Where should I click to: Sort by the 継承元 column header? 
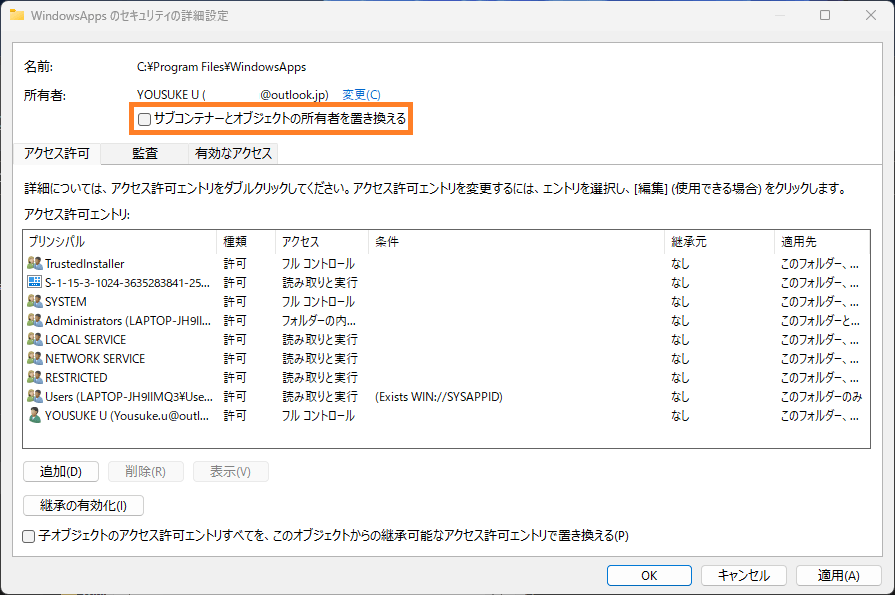point(719,242)
